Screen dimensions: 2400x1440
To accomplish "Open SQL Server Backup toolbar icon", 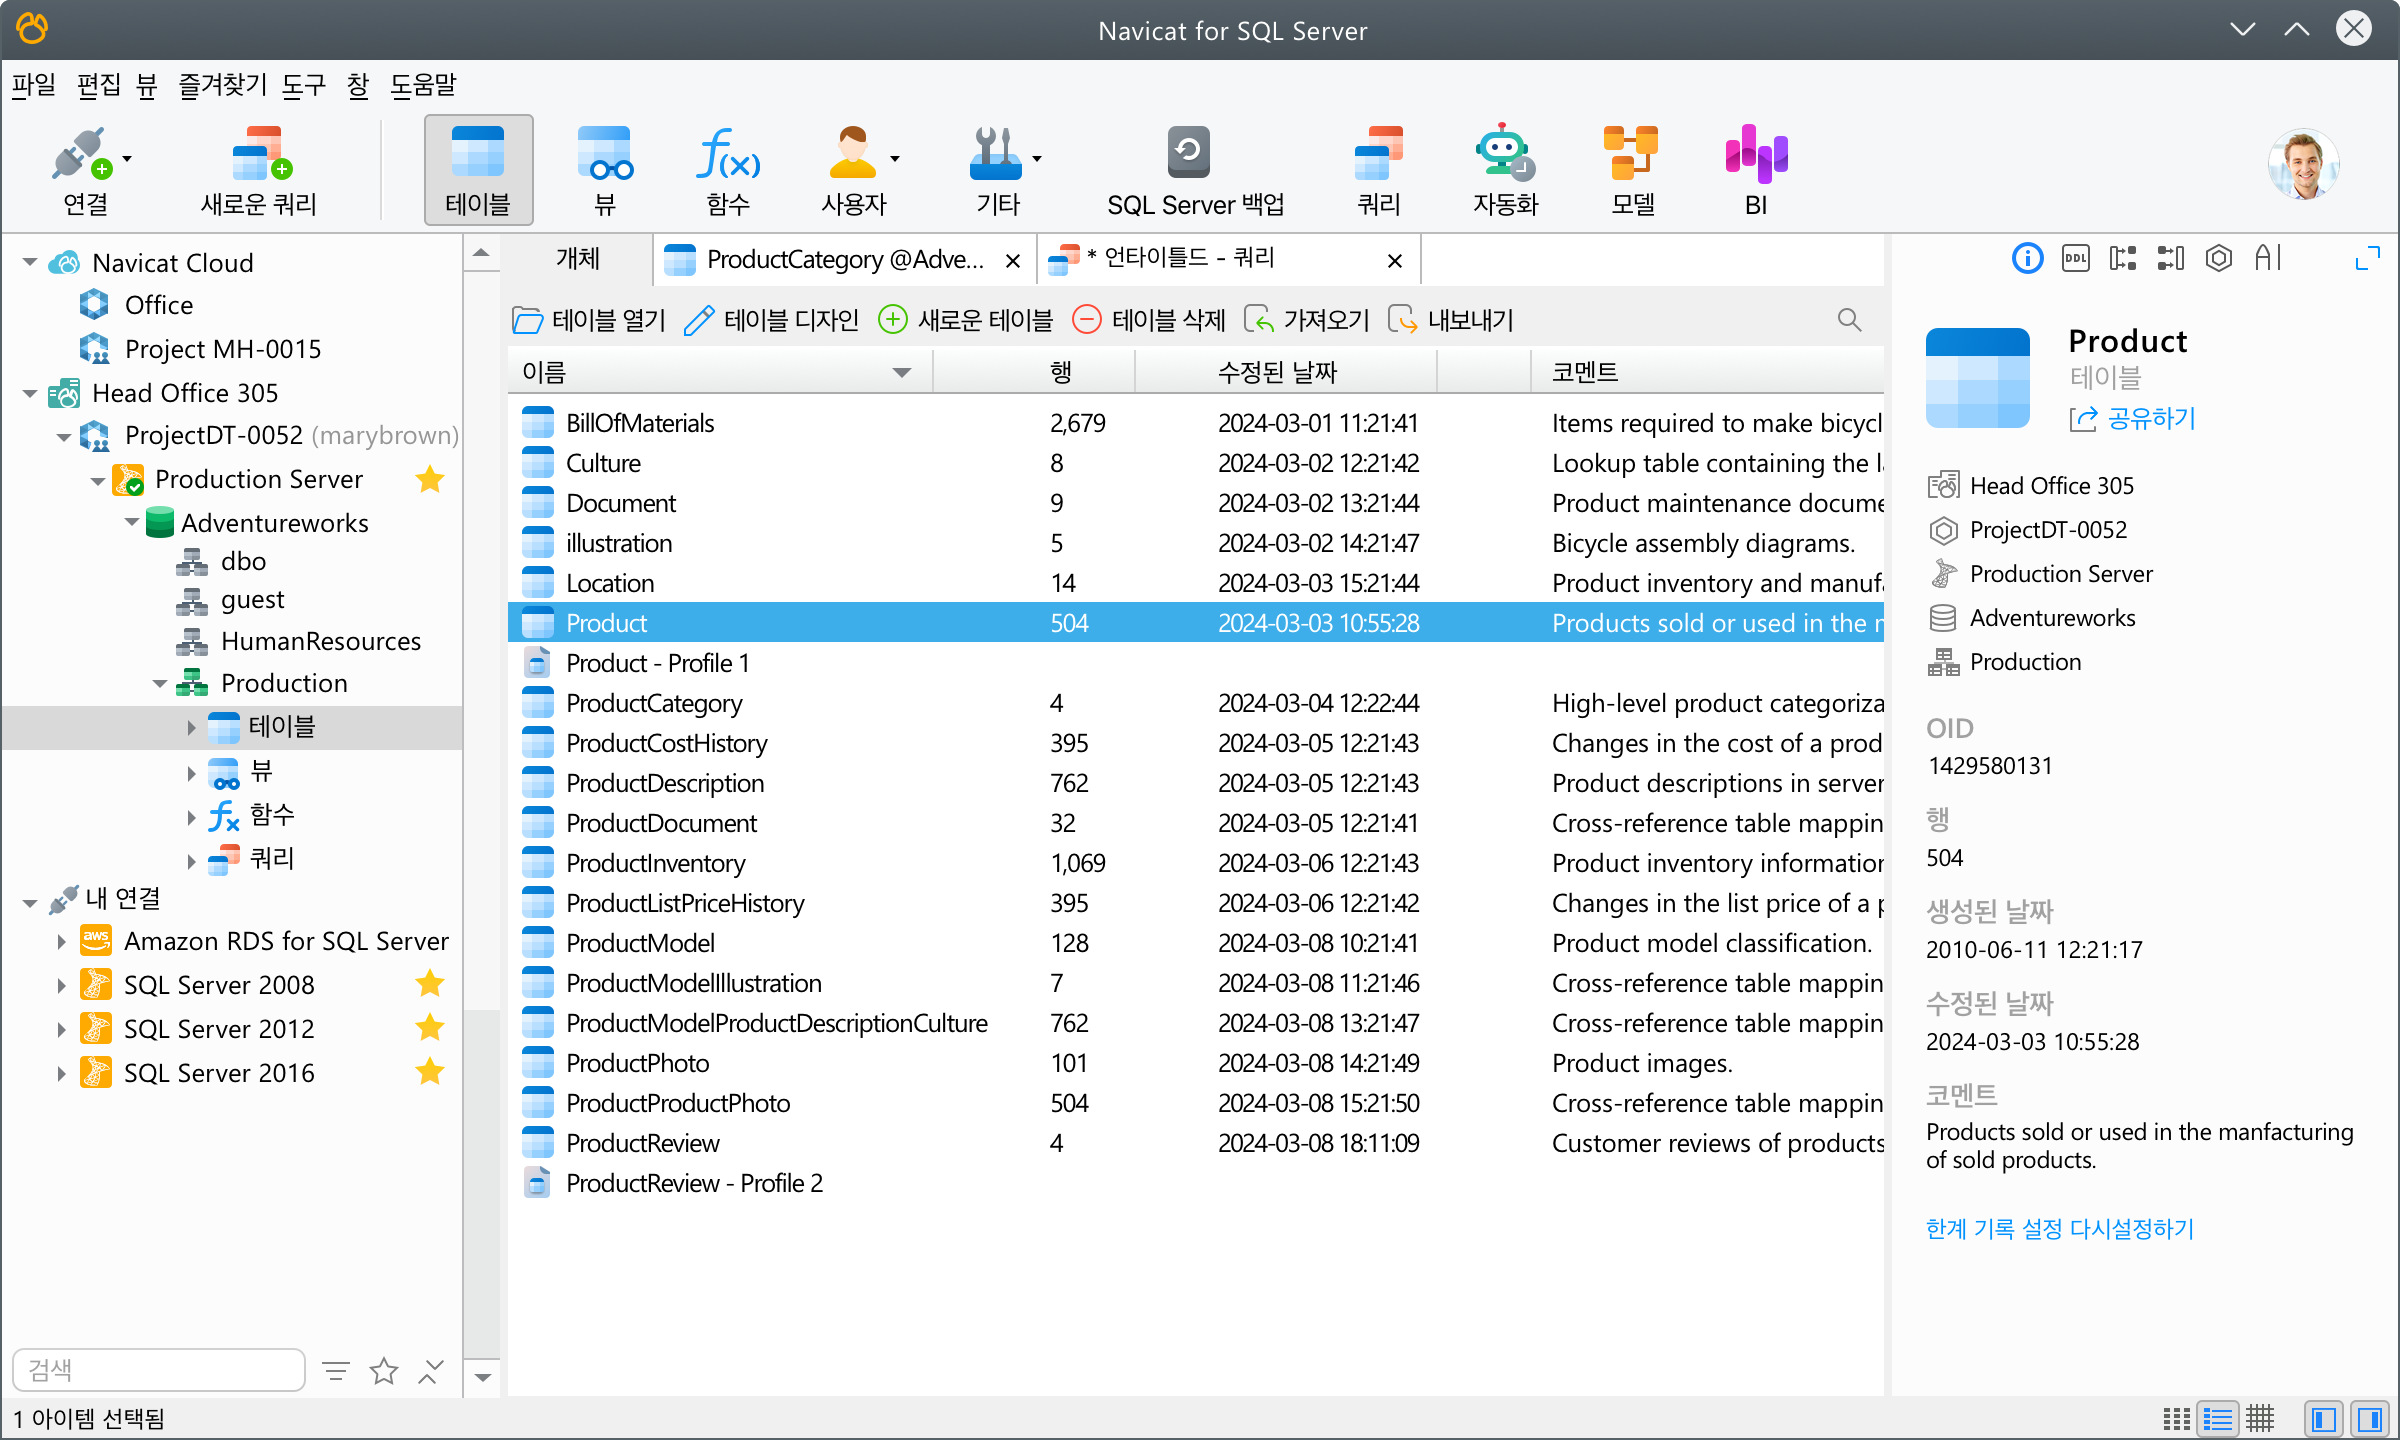I will (x=1195, y=170).
